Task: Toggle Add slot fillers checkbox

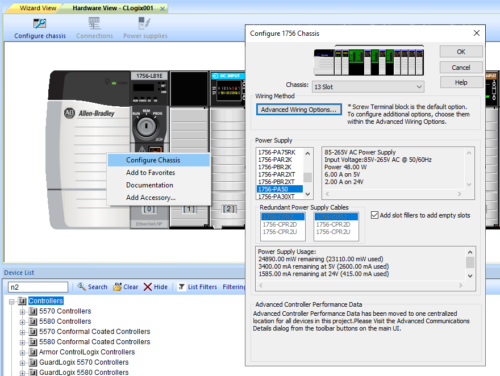Action: point(375,215)
